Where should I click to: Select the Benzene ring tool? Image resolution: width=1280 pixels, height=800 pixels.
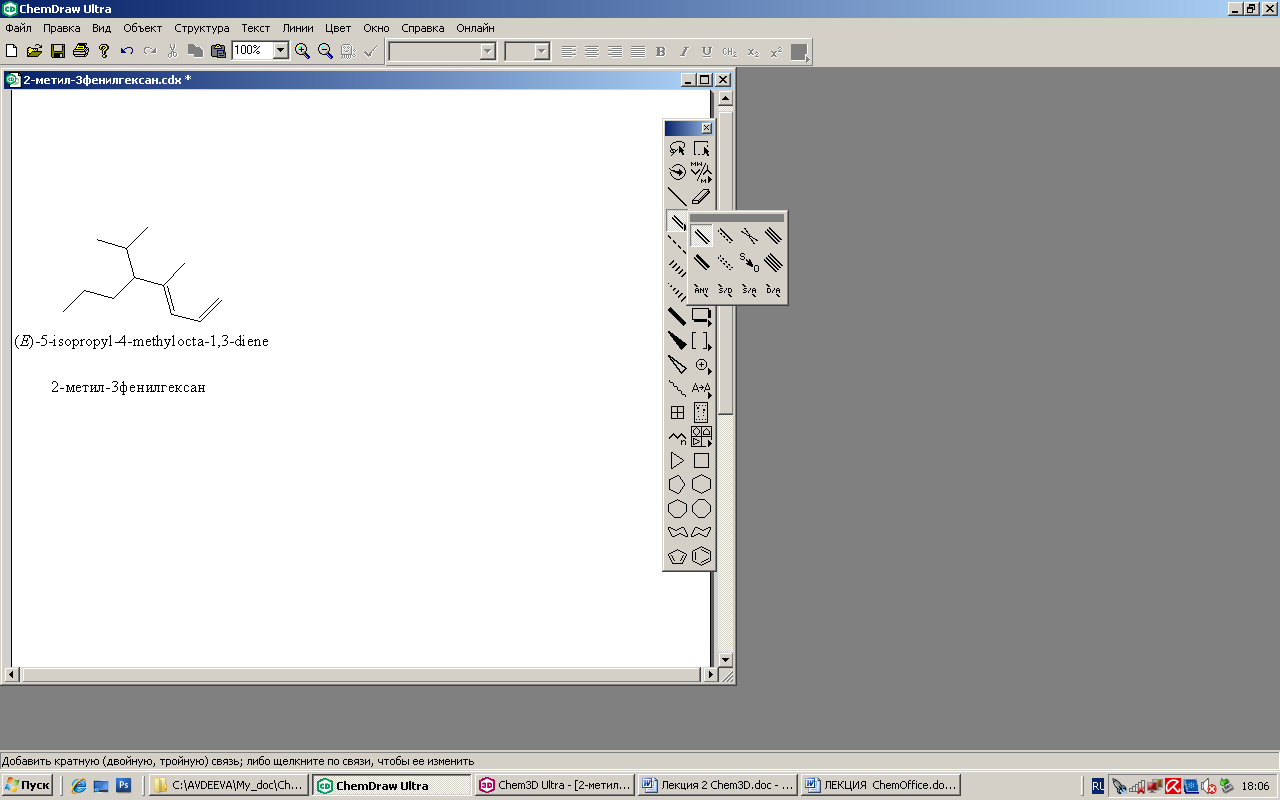click(701, 556)
